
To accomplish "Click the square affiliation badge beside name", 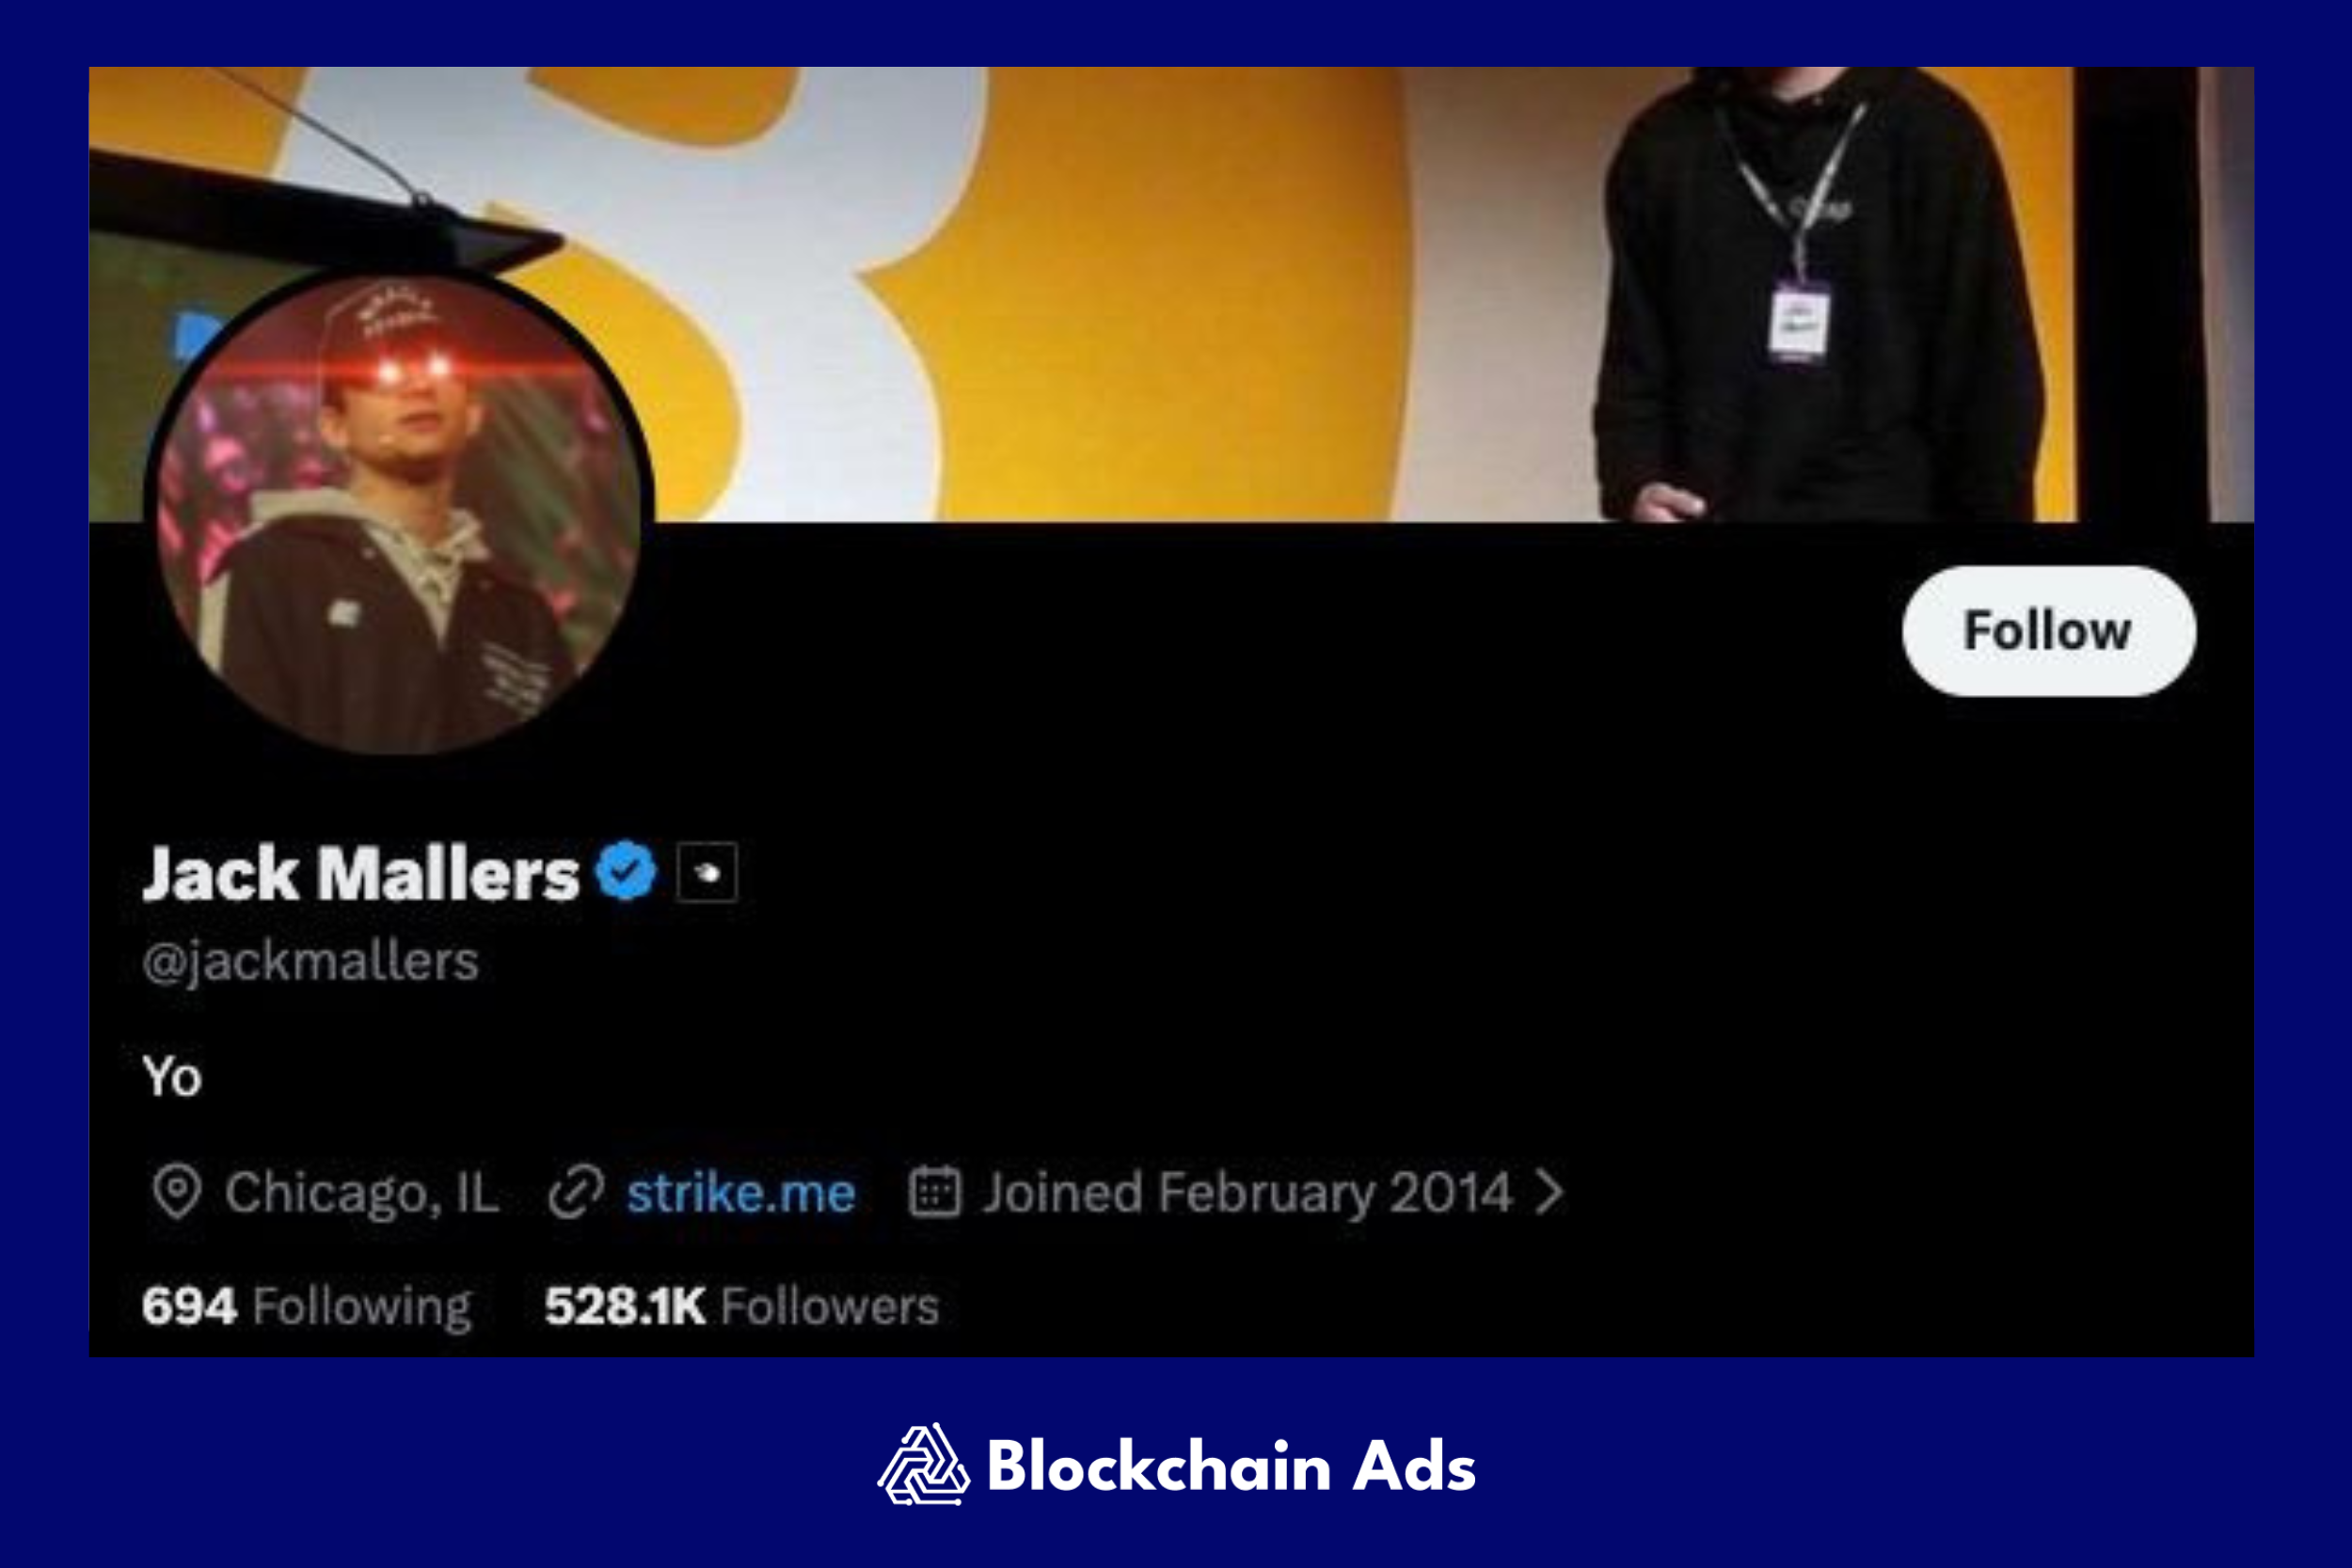I will (707, 872).
